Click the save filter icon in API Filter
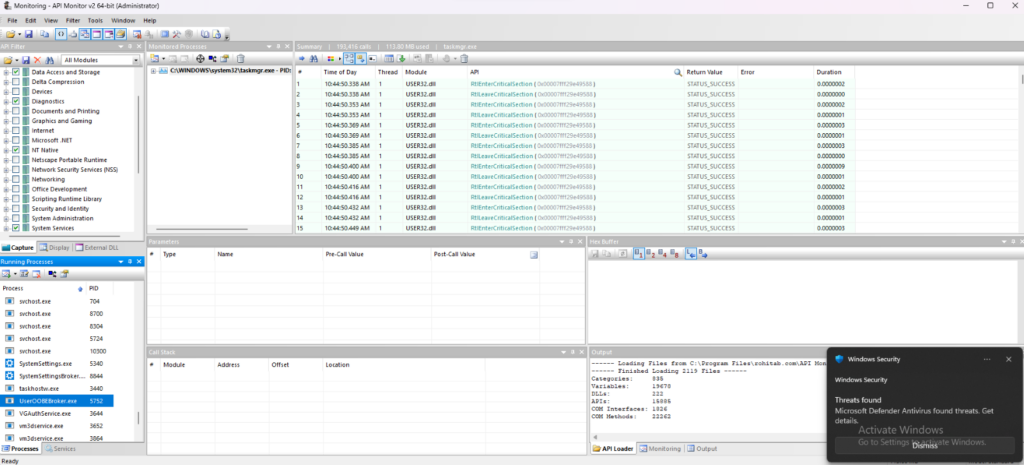This screenshot has width=1024, height=465. 25,60
